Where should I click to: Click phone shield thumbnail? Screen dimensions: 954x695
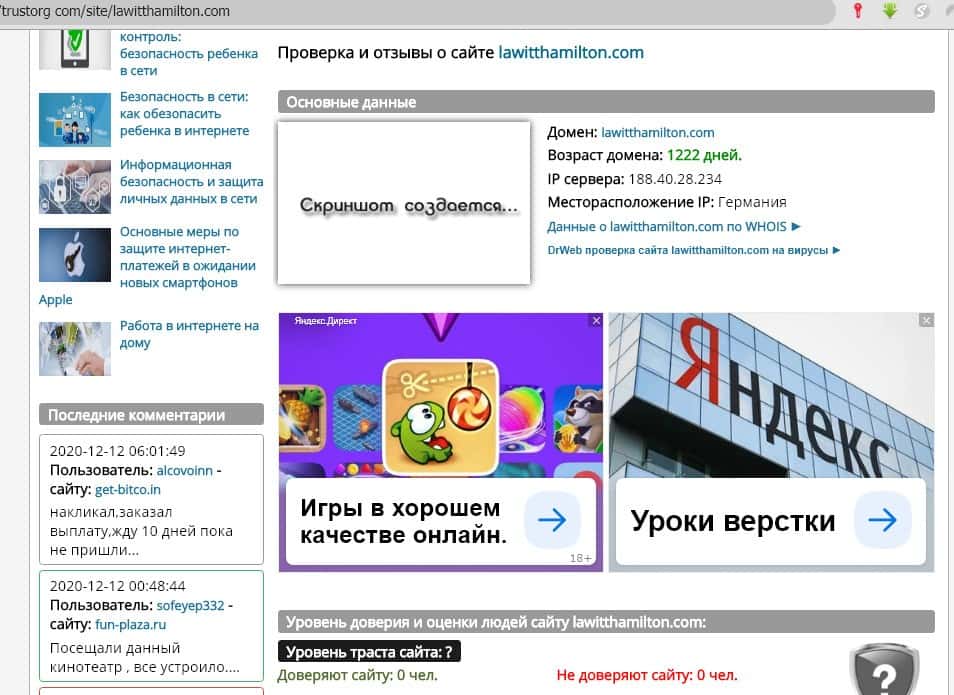tap(75, 50)
